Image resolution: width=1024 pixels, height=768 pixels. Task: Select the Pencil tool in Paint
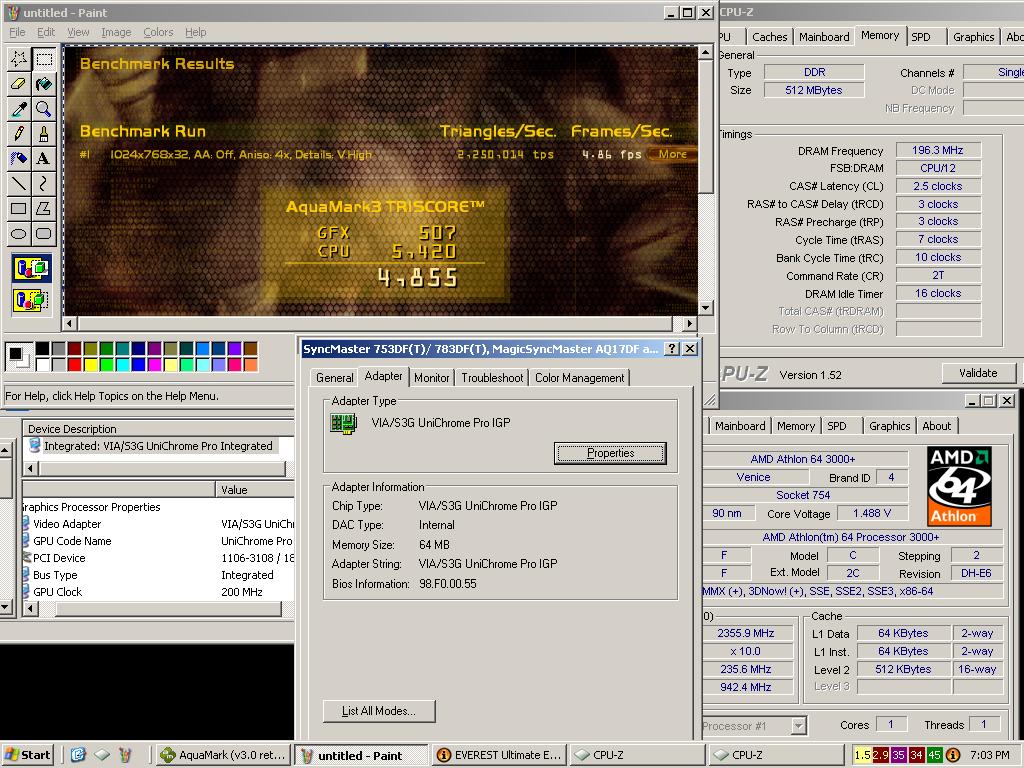coord(18,134)
